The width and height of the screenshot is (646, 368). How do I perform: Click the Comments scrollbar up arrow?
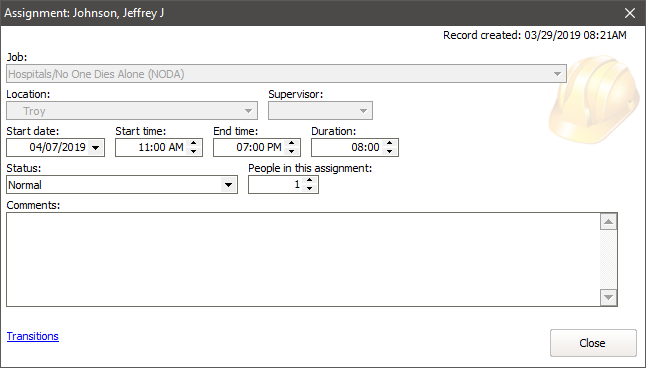(609, 222)
